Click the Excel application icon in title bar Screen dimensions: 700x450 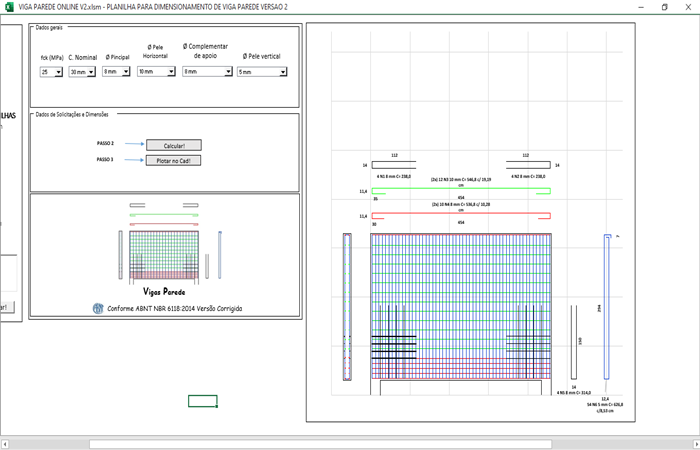point(8,6)
